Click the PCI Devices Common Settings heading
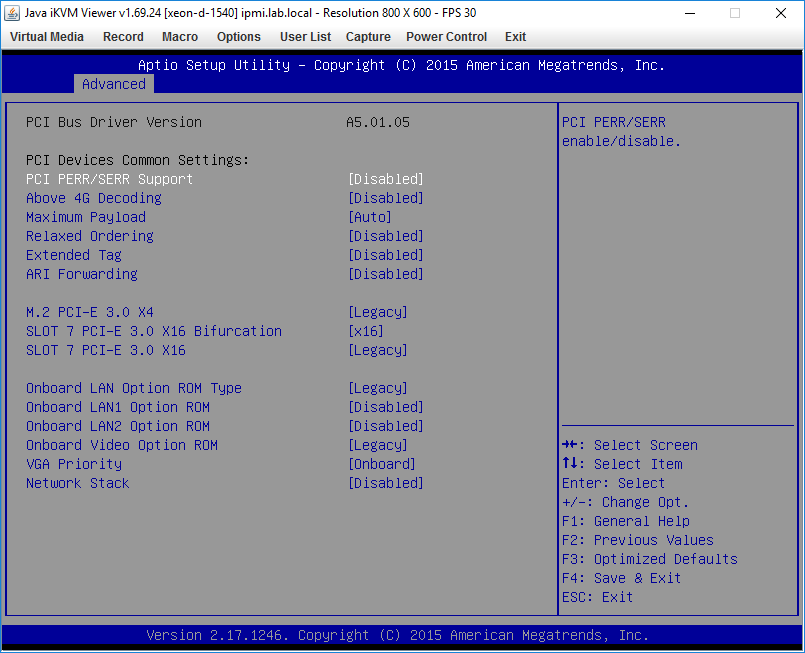This screenshot has width=805, height=653. pyautogui.click(x=138, y=160)
